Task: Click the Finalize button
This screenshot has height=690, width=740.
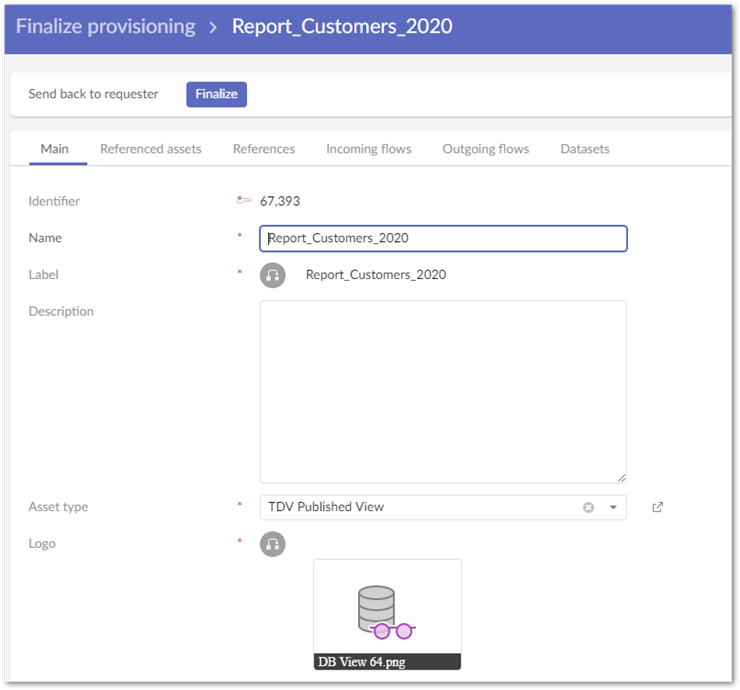Action: [x=216, y=94]
